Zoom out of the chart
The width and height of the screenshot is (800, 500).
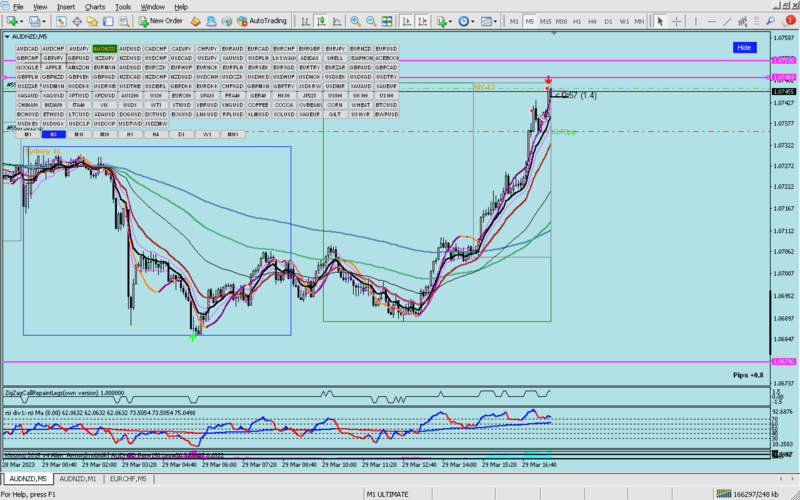pyautogui.click(x=371, y=21)
